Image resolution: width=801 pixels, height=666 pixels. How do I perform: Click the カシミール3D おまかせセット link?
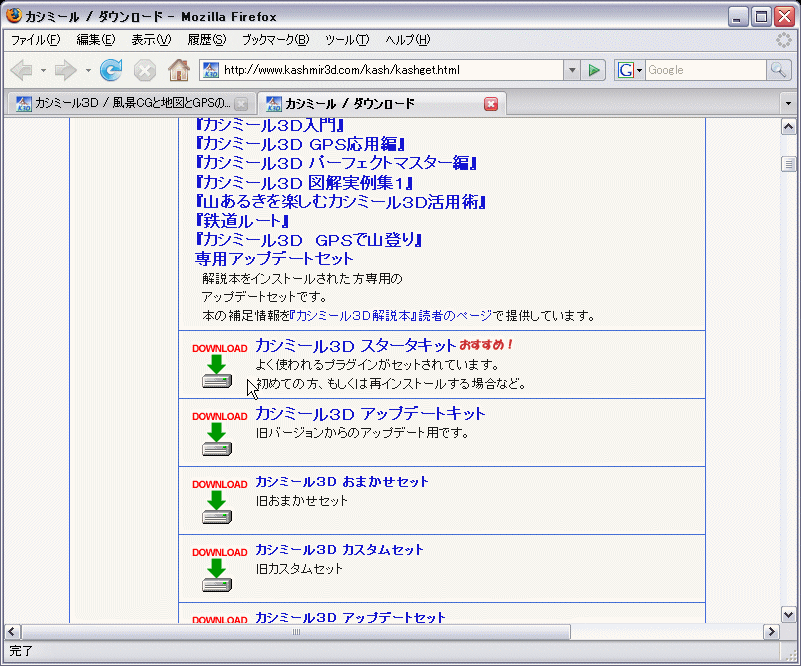(x=341, y=482)
